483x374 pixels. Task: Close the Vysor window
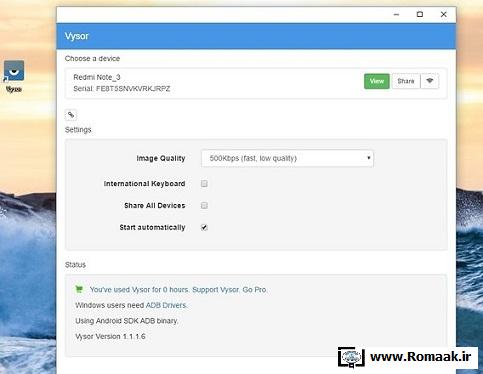point(444,14)
